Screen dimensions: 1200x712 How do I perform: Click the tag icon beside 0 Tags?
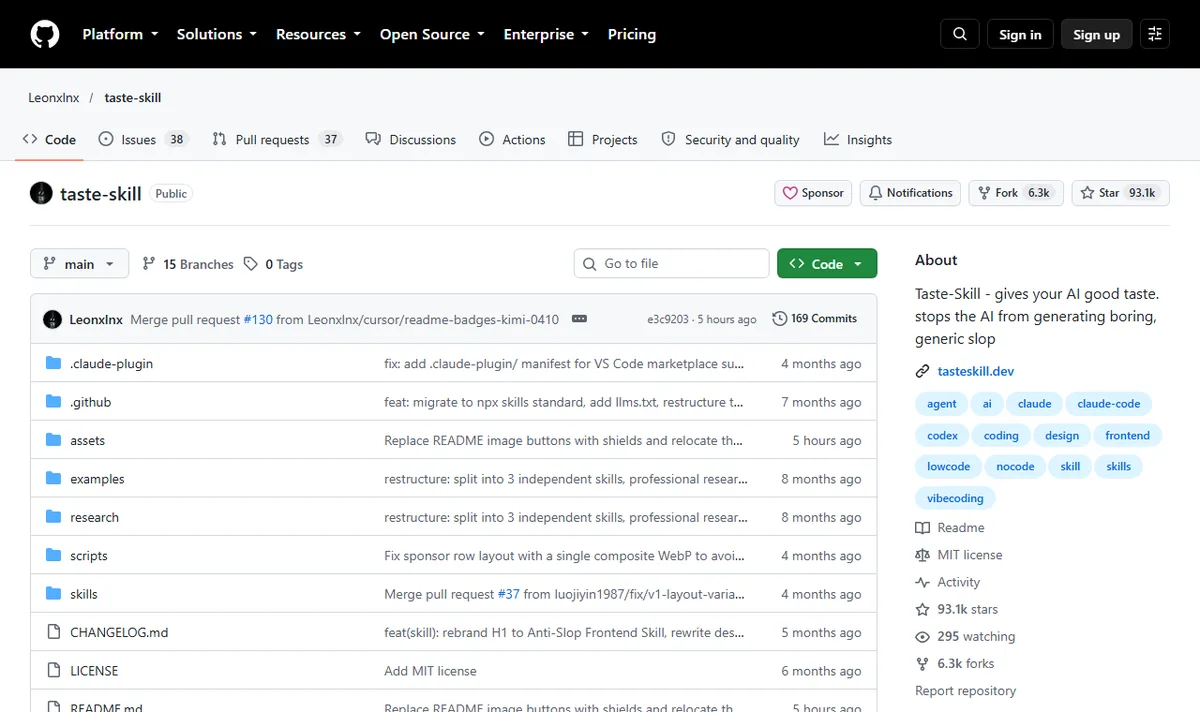[x=251, y=264]
